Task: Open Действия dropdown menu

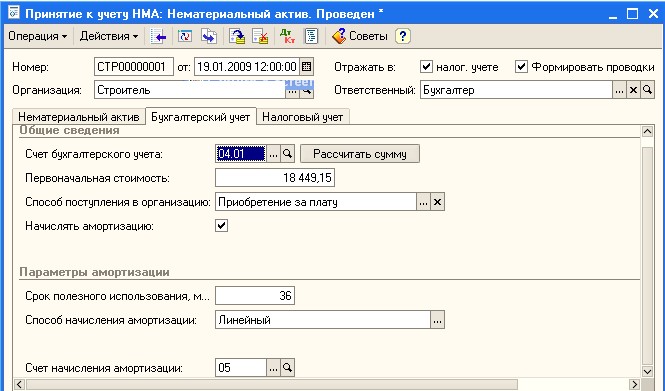Action: click(x=109, y=36)
